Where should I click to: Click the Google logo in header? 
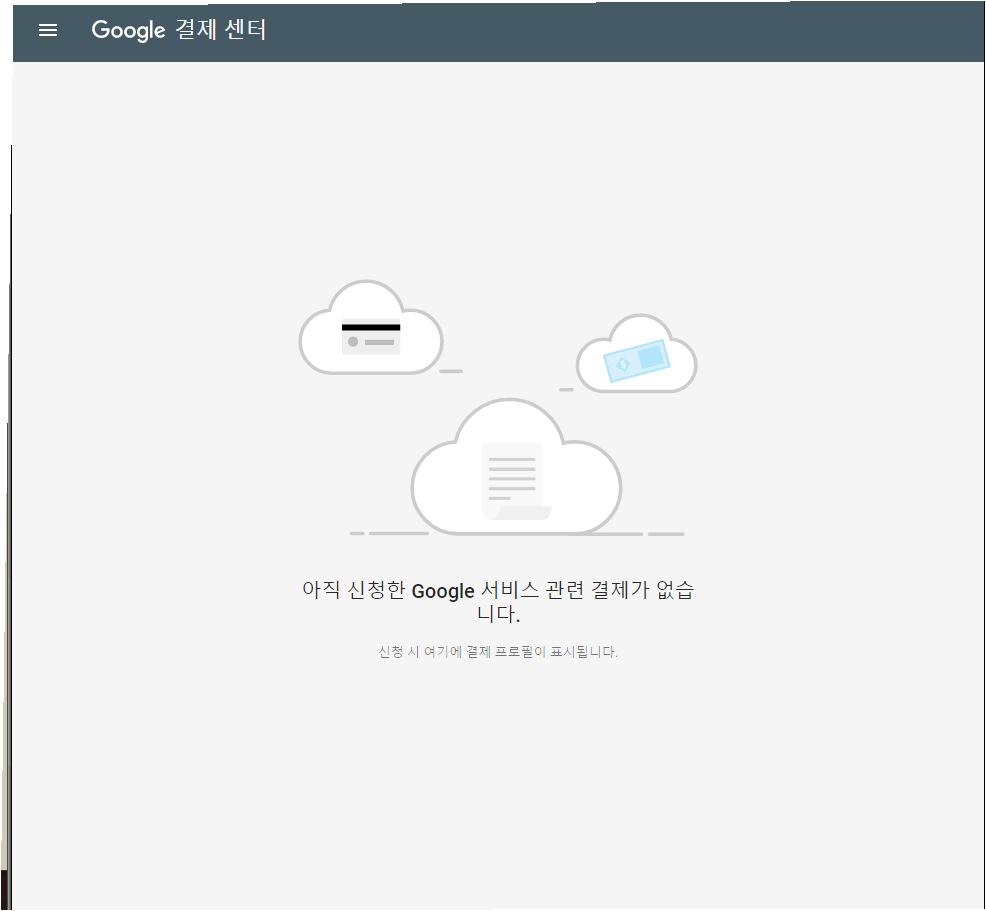(x=127, y=30)
